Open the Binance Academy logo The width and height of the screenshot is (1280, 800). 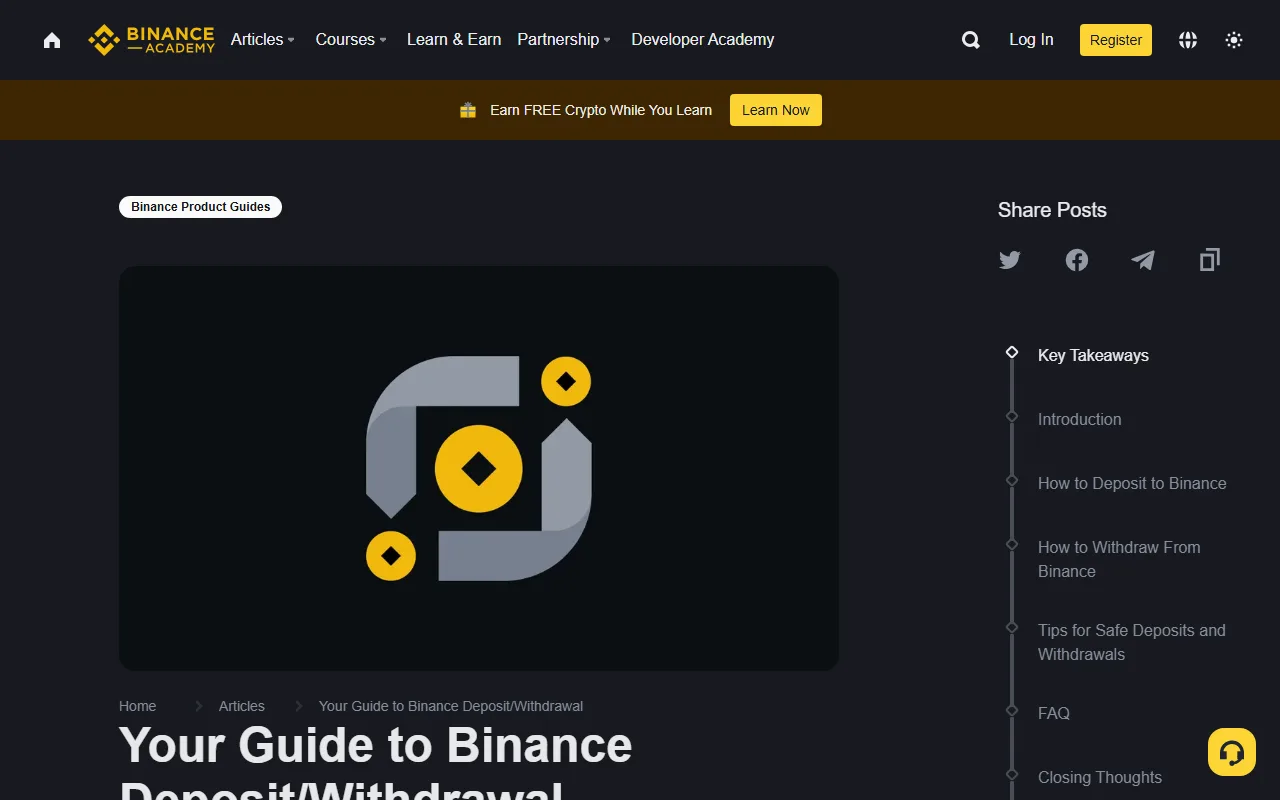coord(151,40)
